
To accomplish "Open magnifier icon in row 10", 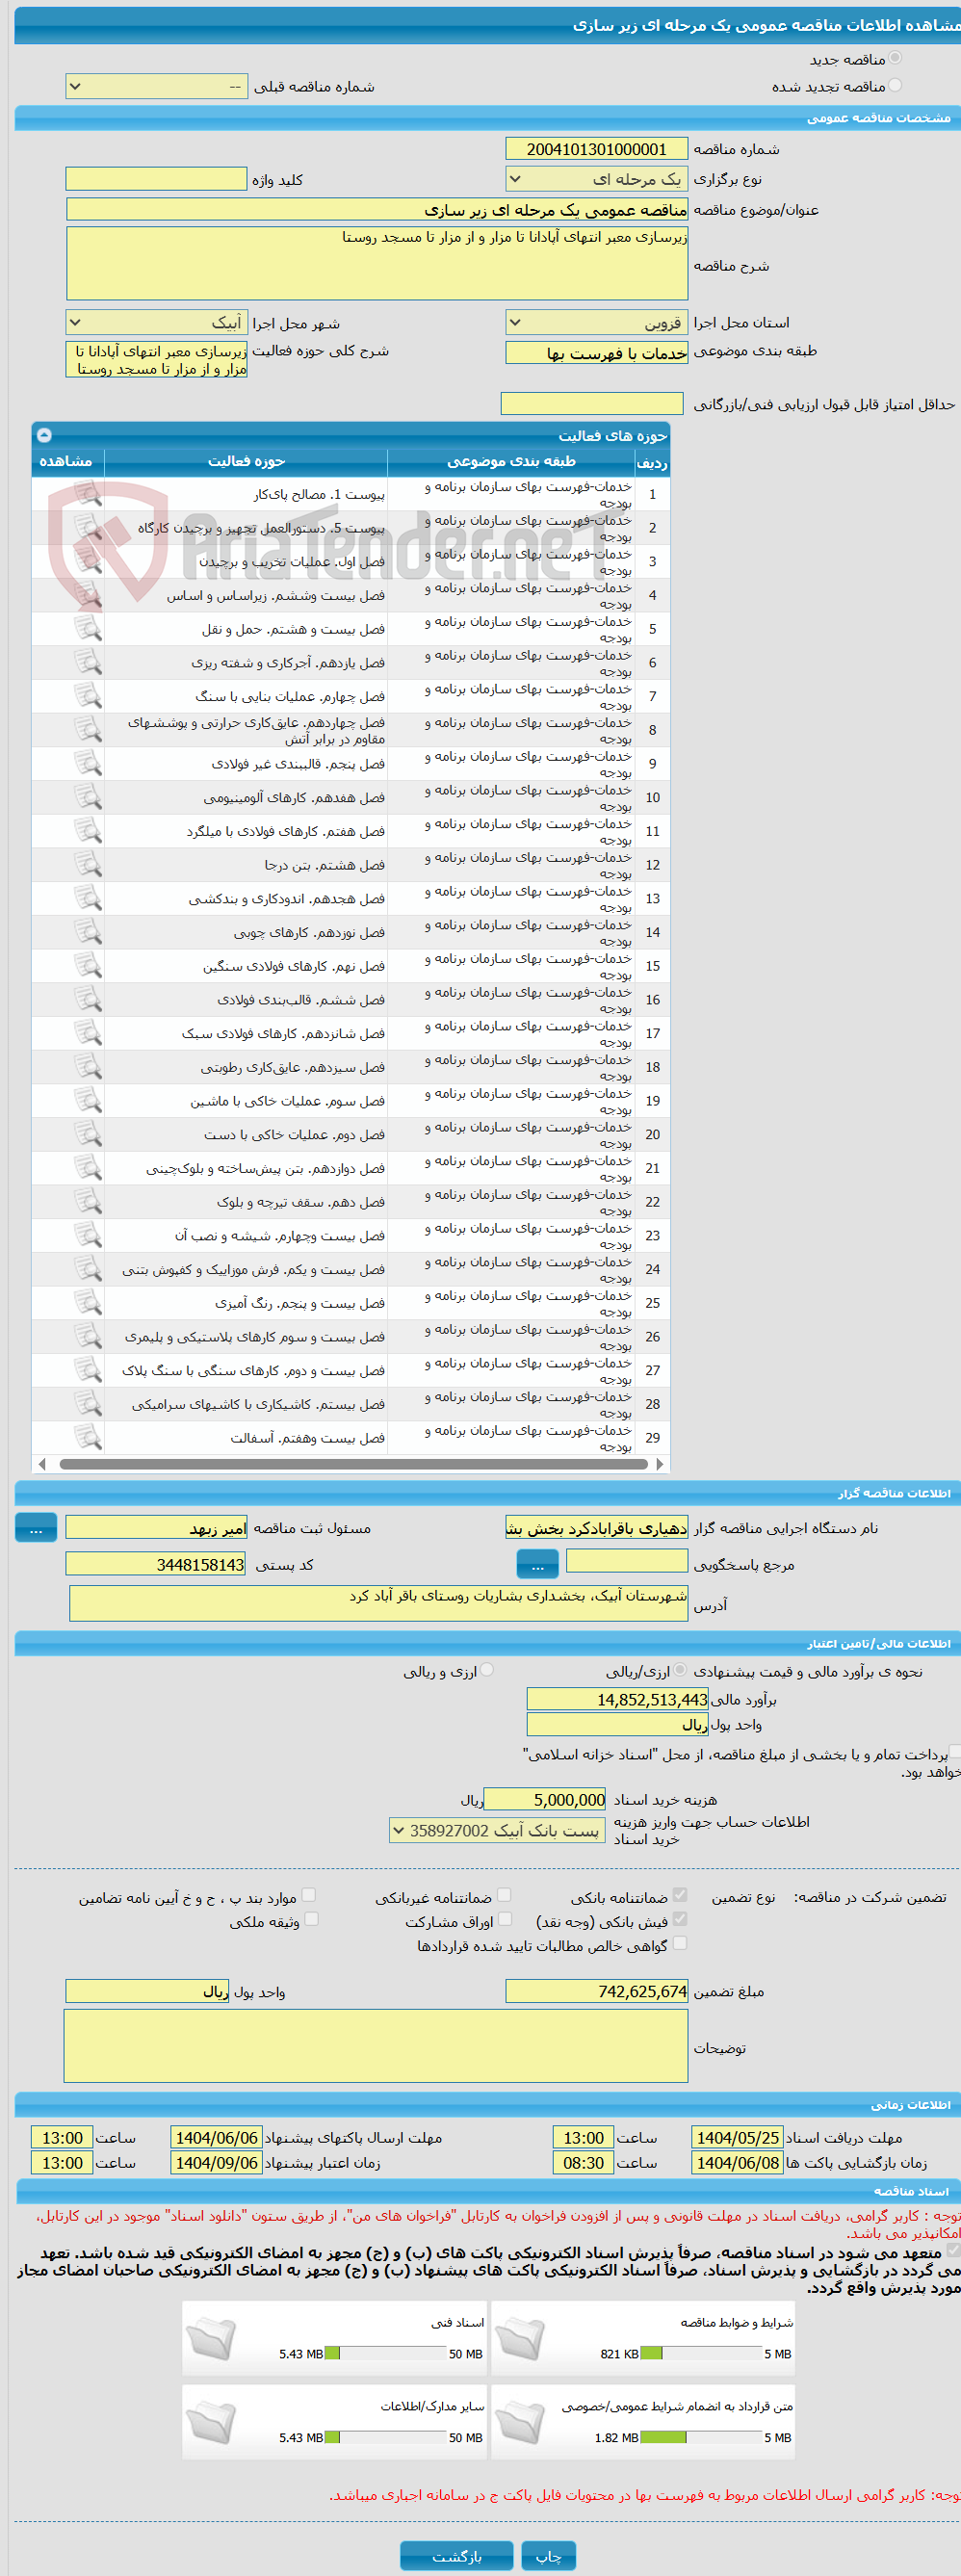I will pos(88,797).
